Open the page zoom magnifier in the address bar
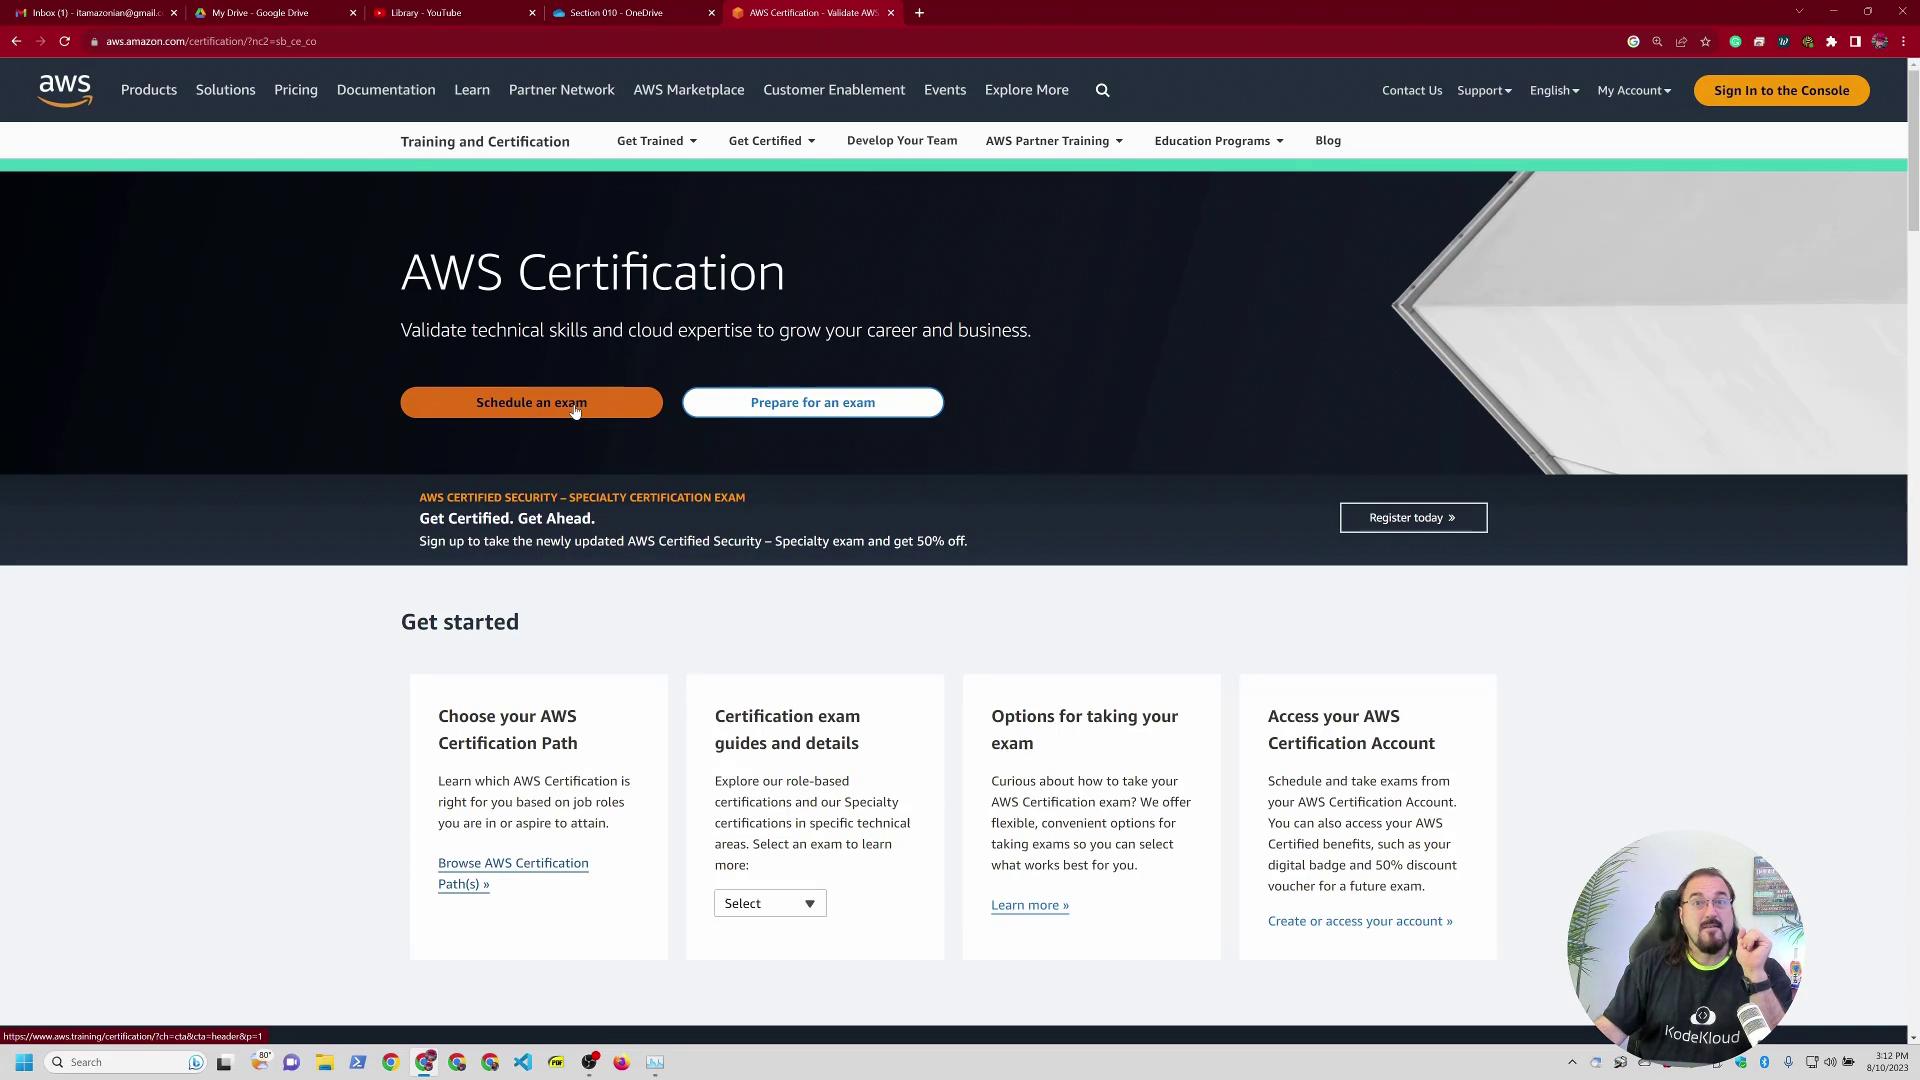The width and height of the screenshot is (1920, 1080). pos(1657,41)
